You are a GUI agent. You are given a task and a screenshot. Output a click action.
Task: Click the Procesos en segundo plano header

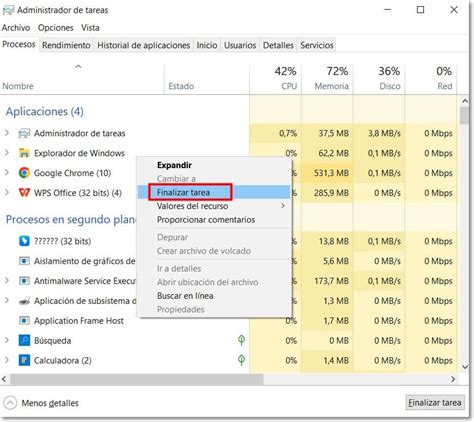point(71,219)
